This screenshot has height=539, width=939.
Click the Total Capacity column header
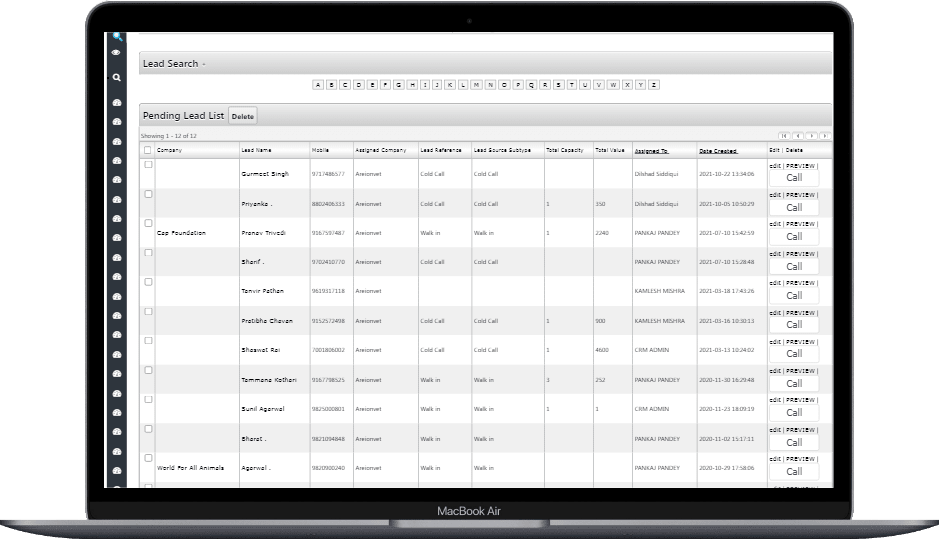[565, 150]
